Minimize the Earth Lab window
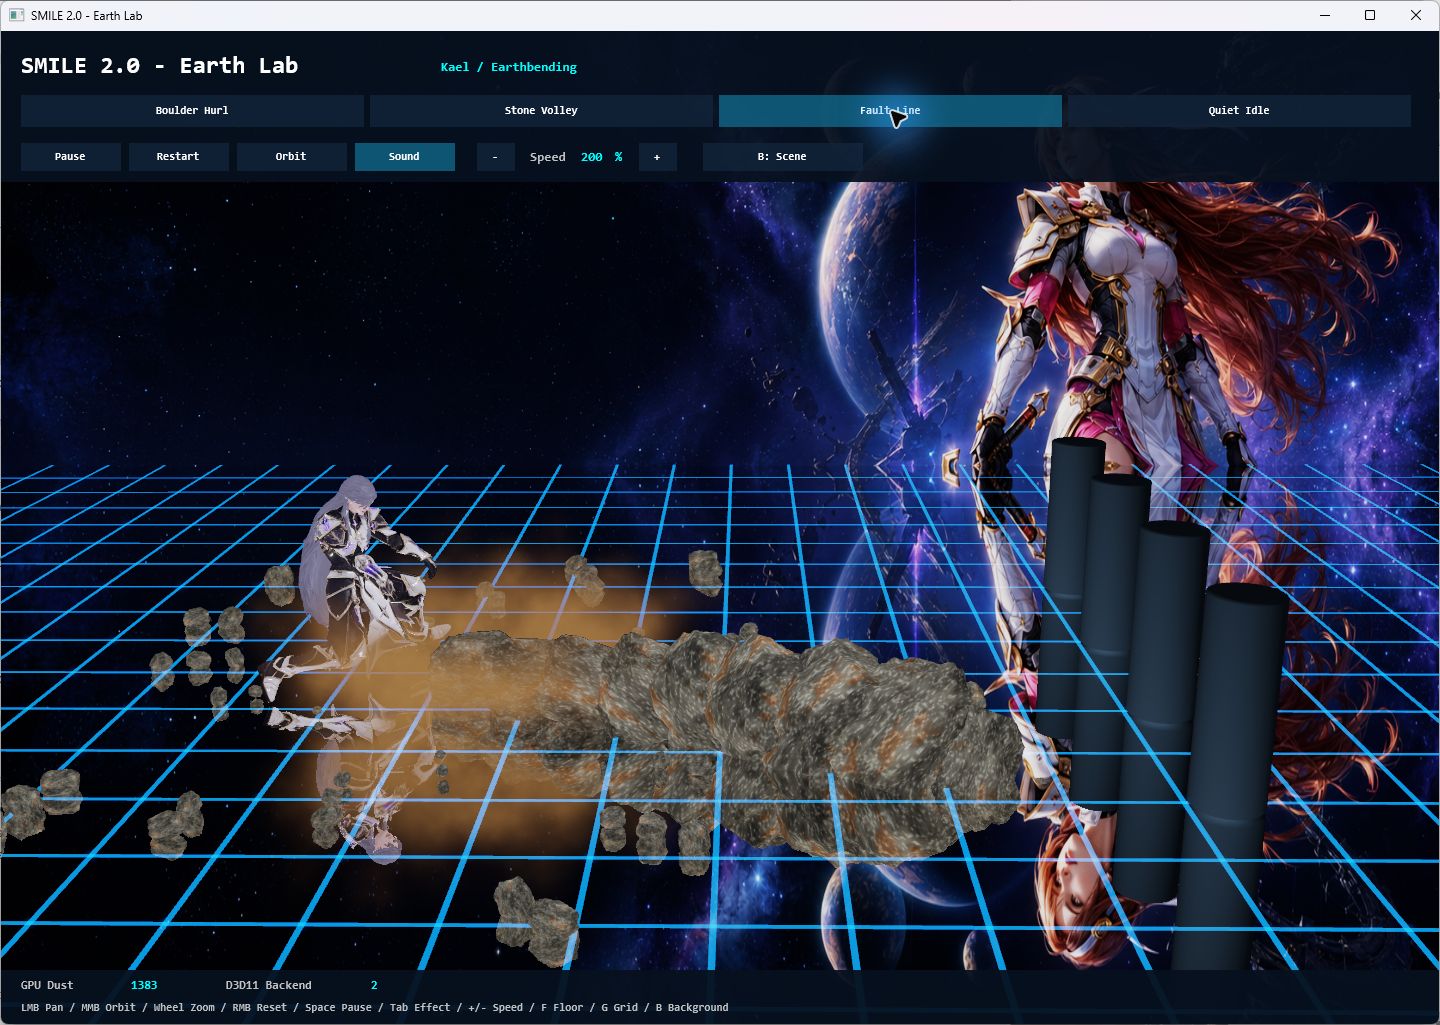 (x=1325, y=15)
